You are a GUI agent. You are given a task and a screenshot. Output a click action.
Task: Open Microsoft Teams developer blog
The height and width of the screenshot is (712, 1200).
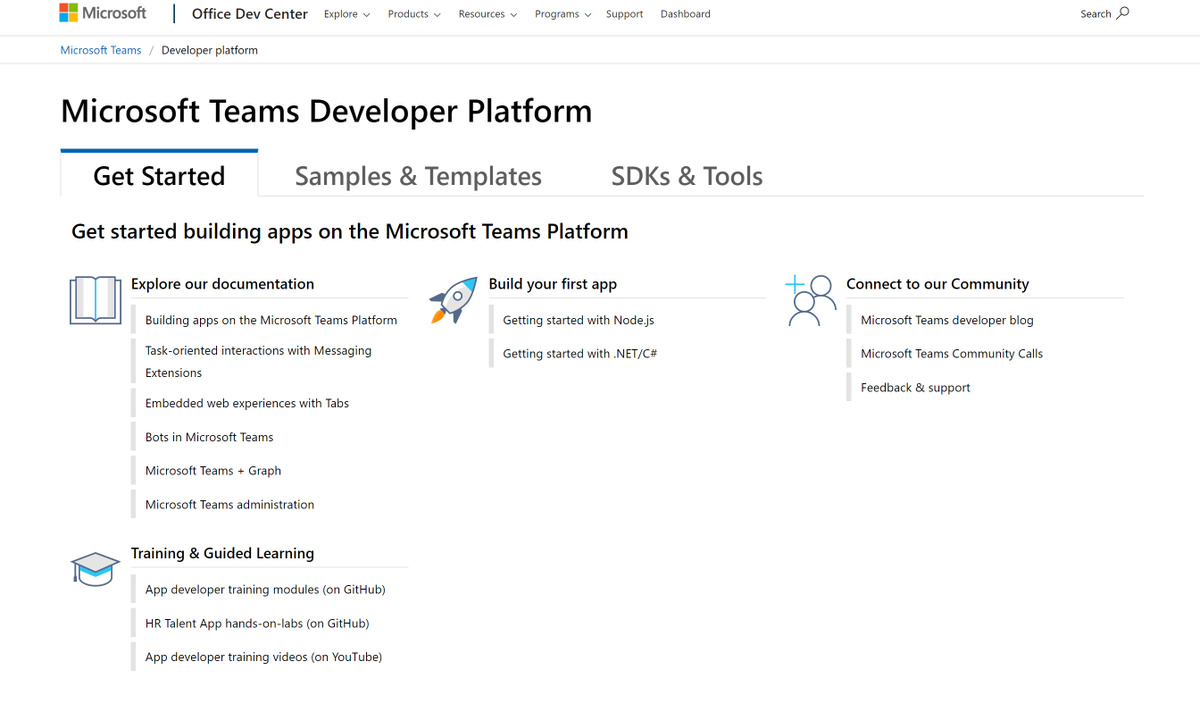coord(947,320)
